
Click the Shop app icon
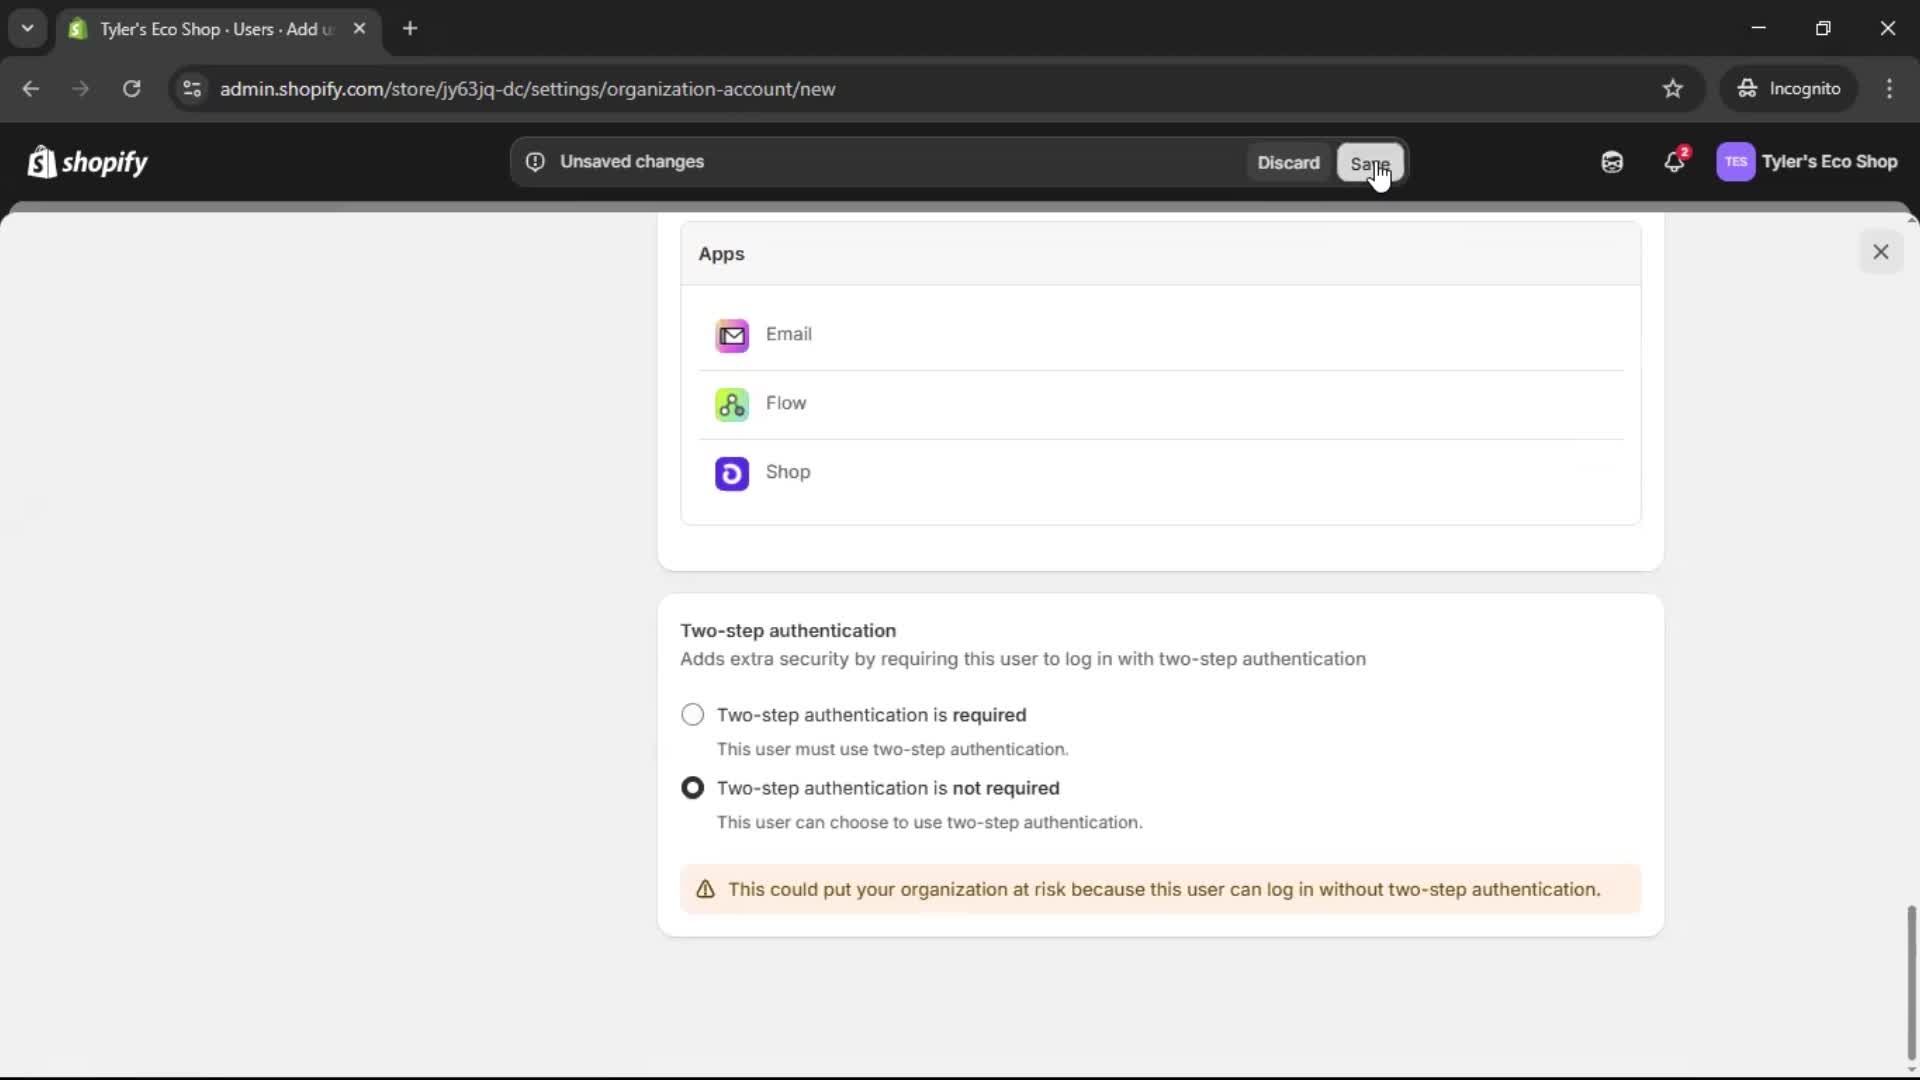[732, 473]
